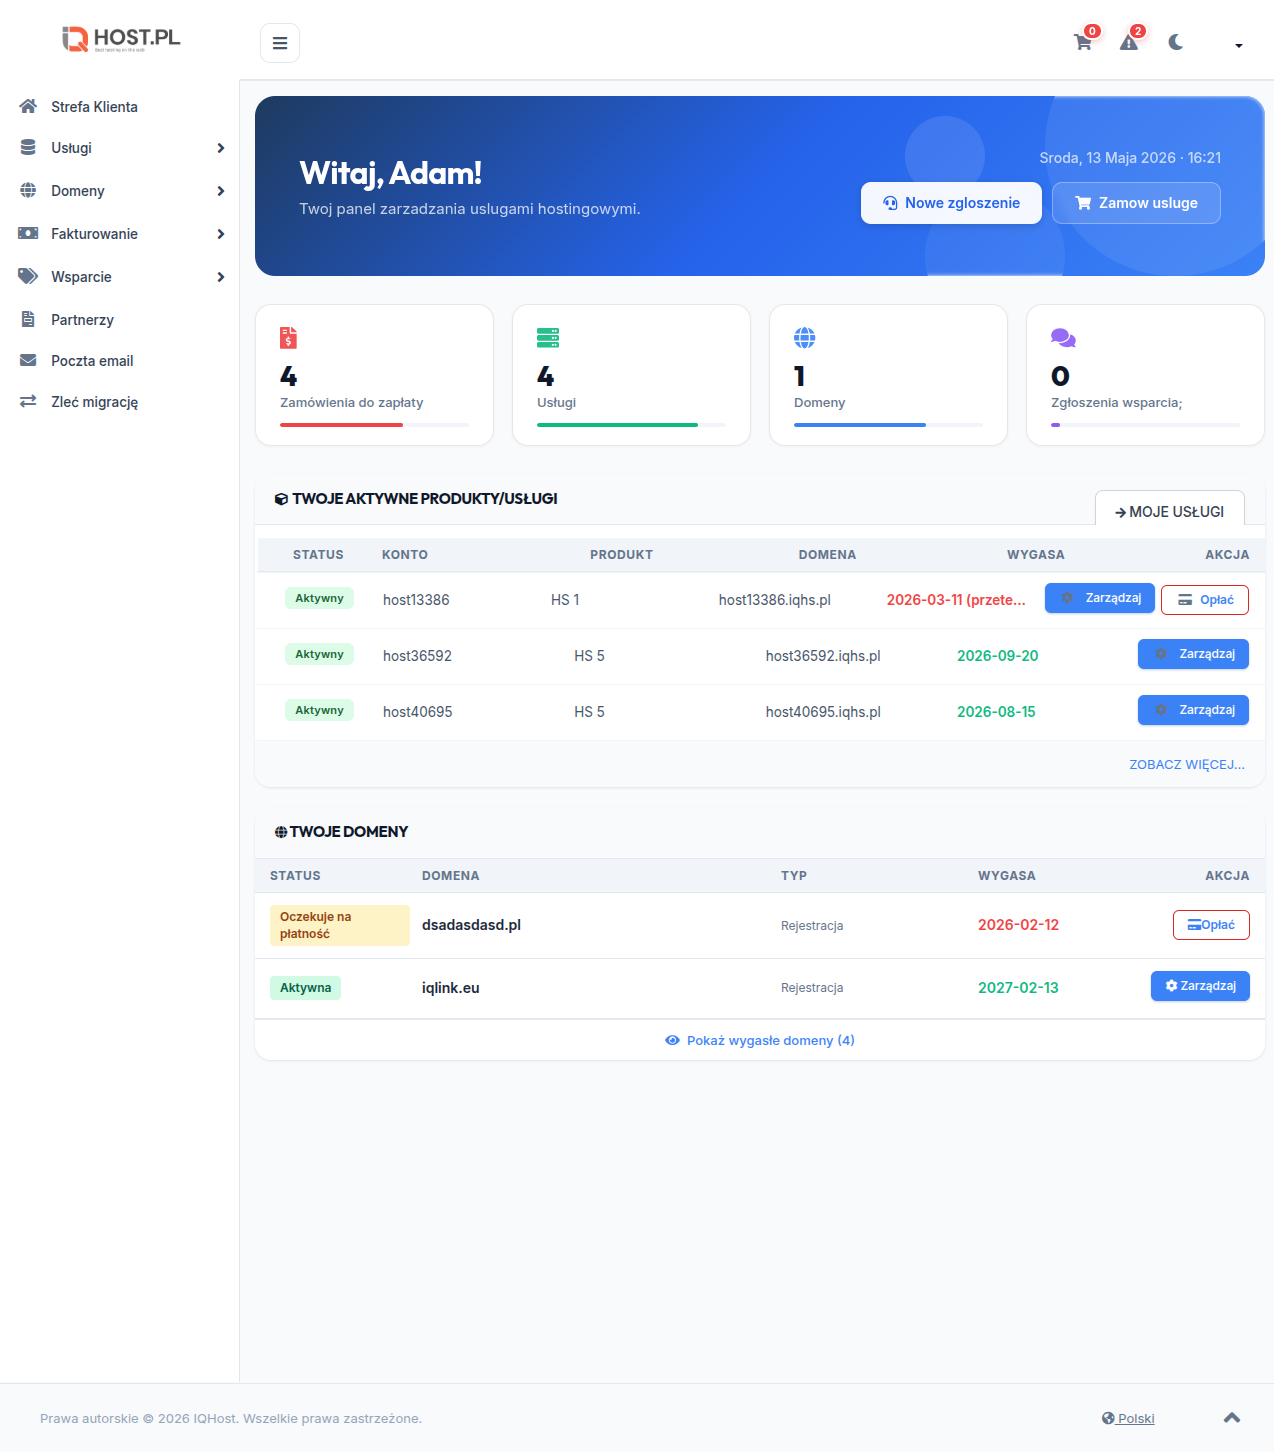
Task: Click Polski language selector in footer
Action: pyautogui.click(x=1128, y=1418)
